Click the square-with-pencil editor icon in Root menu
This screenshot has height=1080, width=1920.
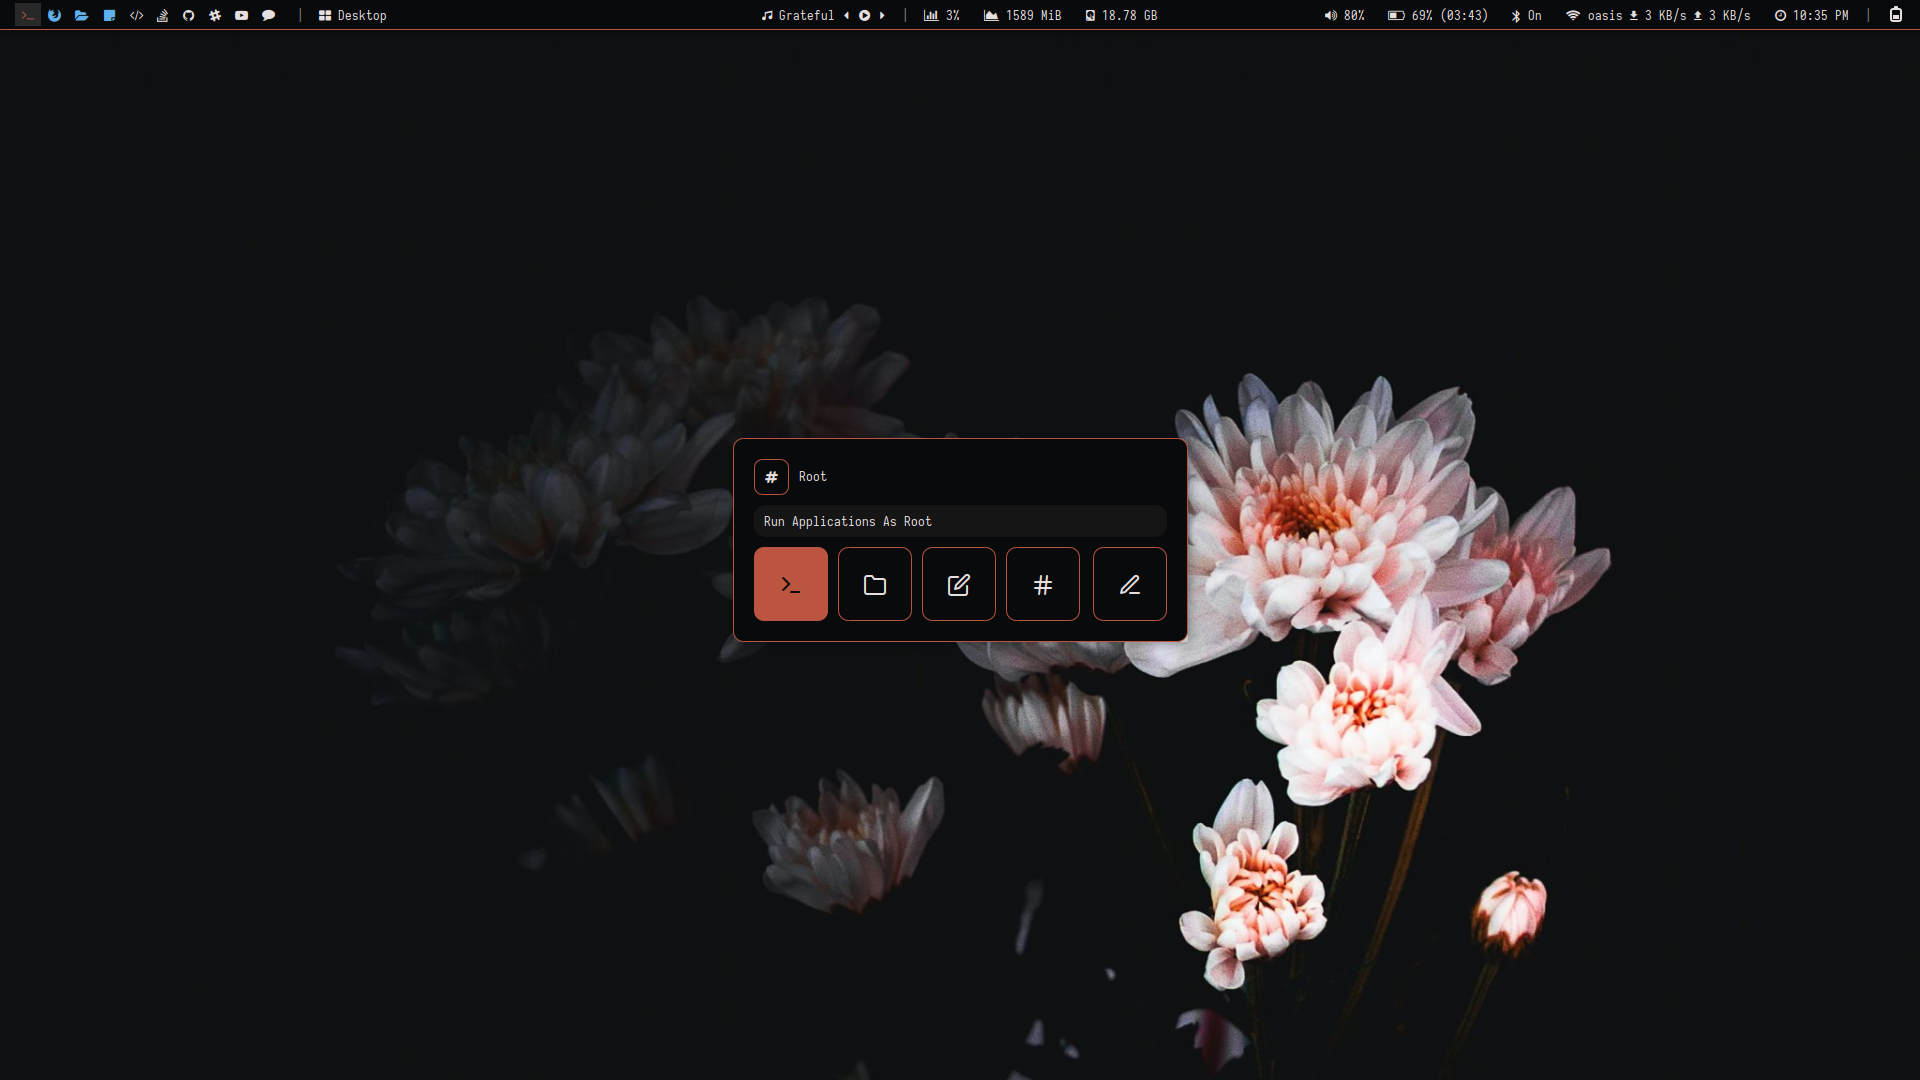point(958,584)
